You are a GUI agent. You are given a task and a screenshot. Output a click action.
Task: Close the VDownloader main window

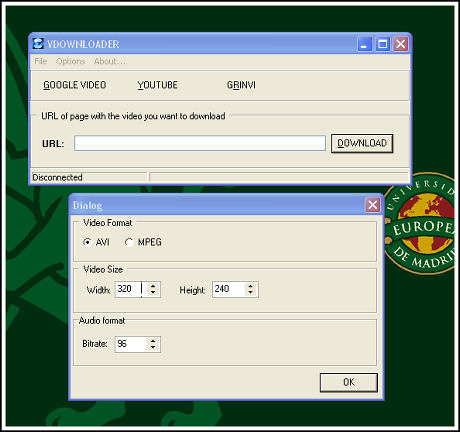tap(401, 44)
